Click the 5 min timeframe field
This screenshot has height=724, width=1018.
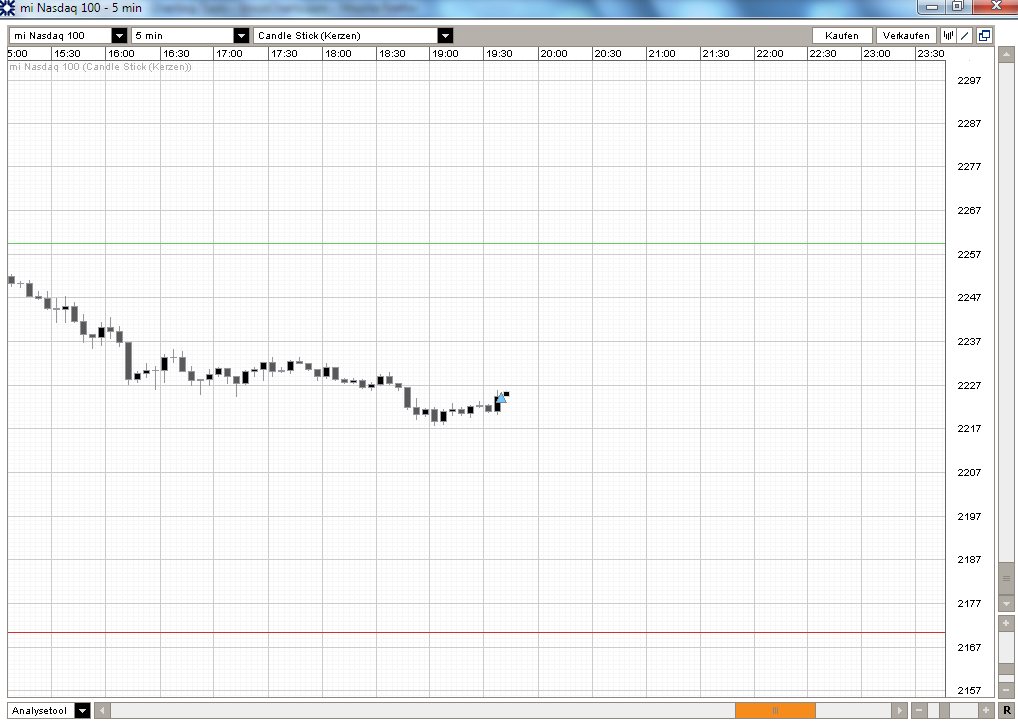click(x=182, y=36)
